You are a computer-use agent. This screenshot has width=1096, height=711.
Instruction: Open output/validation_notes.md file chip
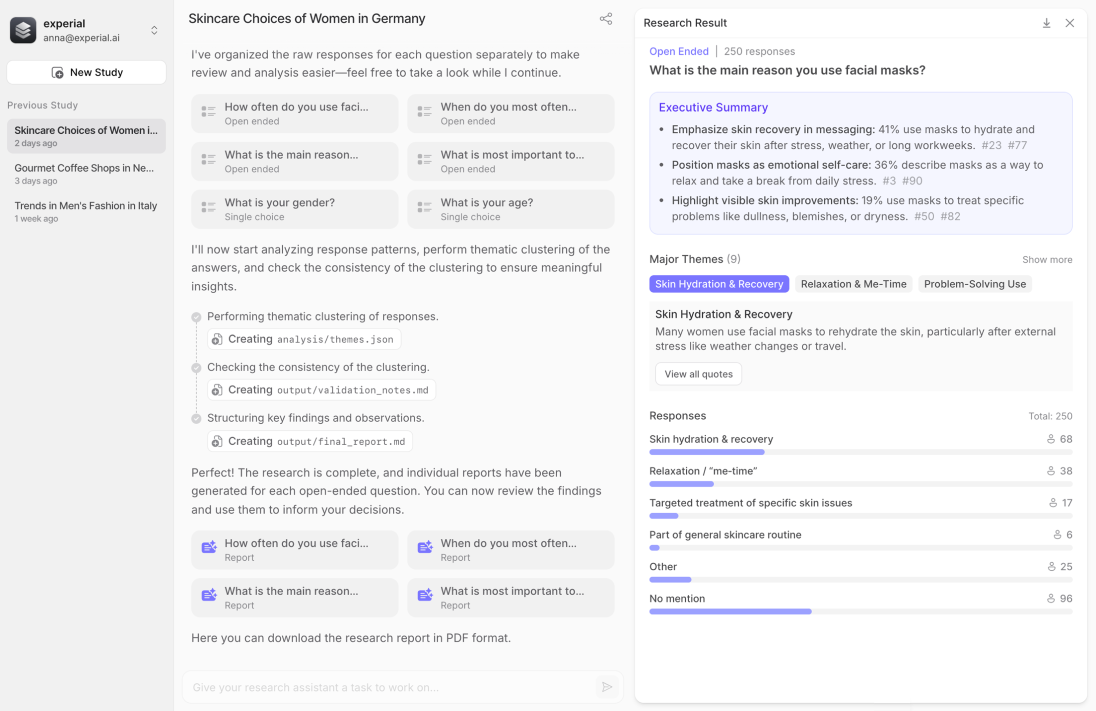point(322,390)
